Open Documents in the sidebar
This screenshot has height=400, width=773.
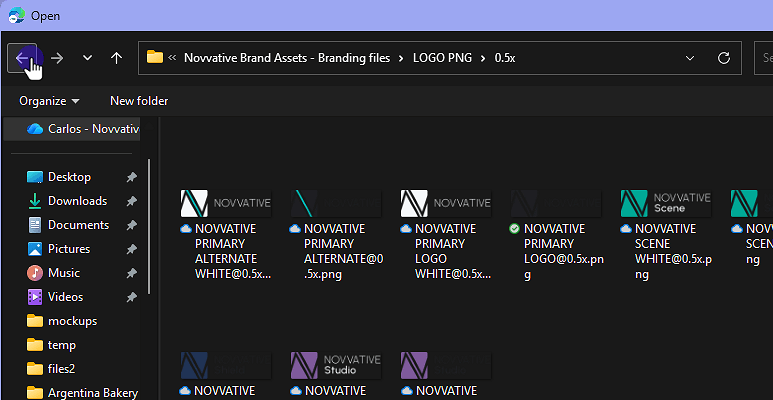point(78,225)
